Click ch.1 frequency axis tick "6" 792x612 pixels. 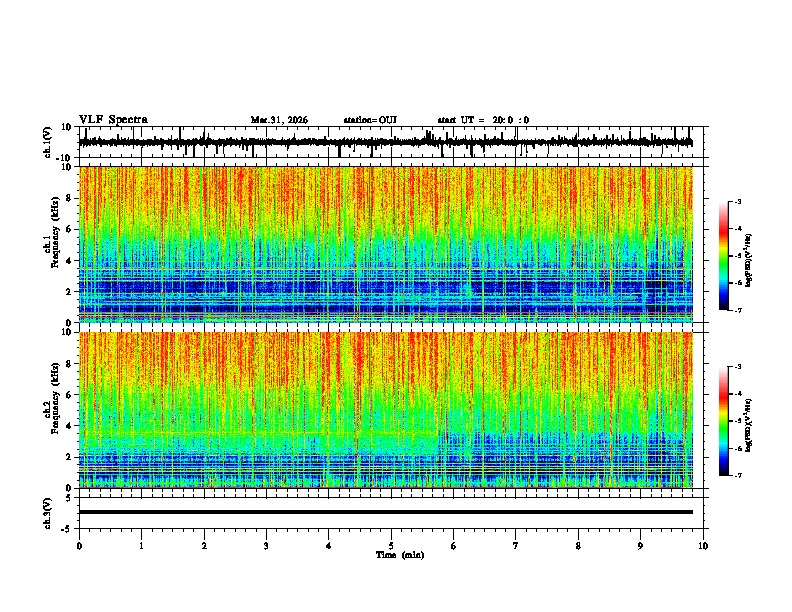(70, 229)
